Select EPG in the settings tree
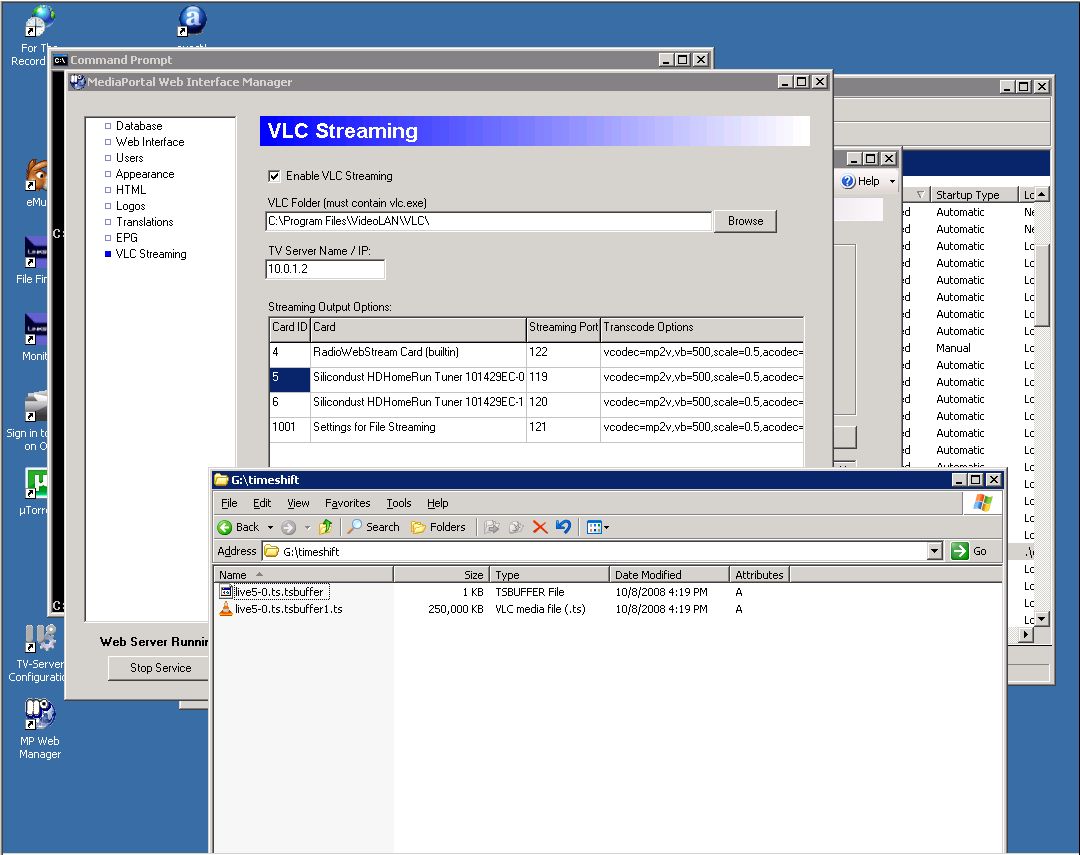 tap(126, 238)
